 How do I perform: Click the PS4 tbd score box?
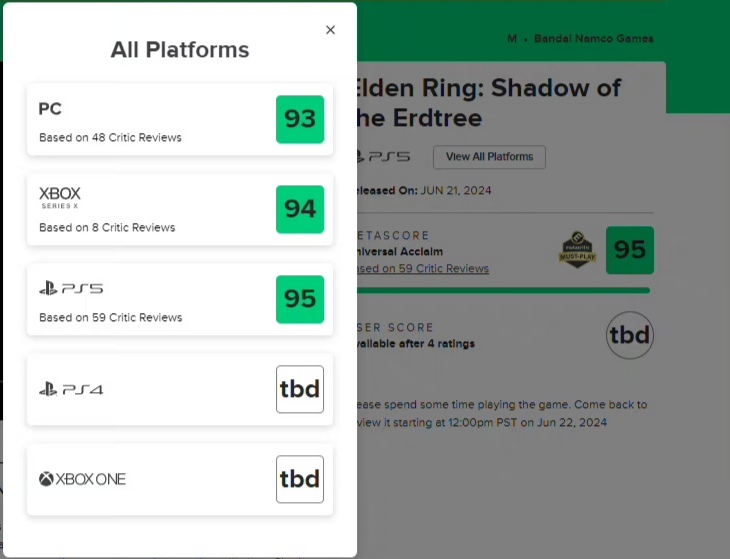pos(300,389)
